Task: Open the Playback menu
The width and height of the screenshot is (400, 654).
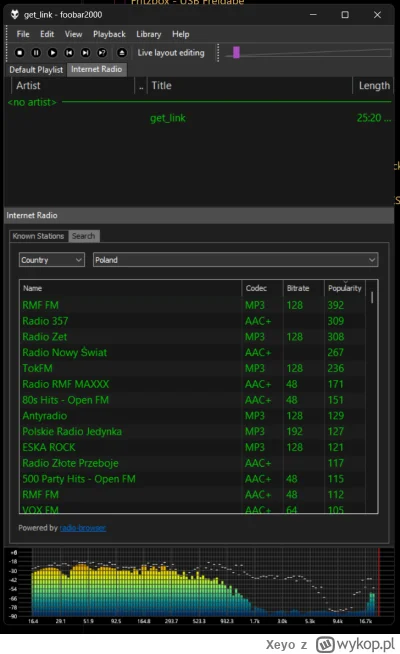Action: (x=109, y=34)
